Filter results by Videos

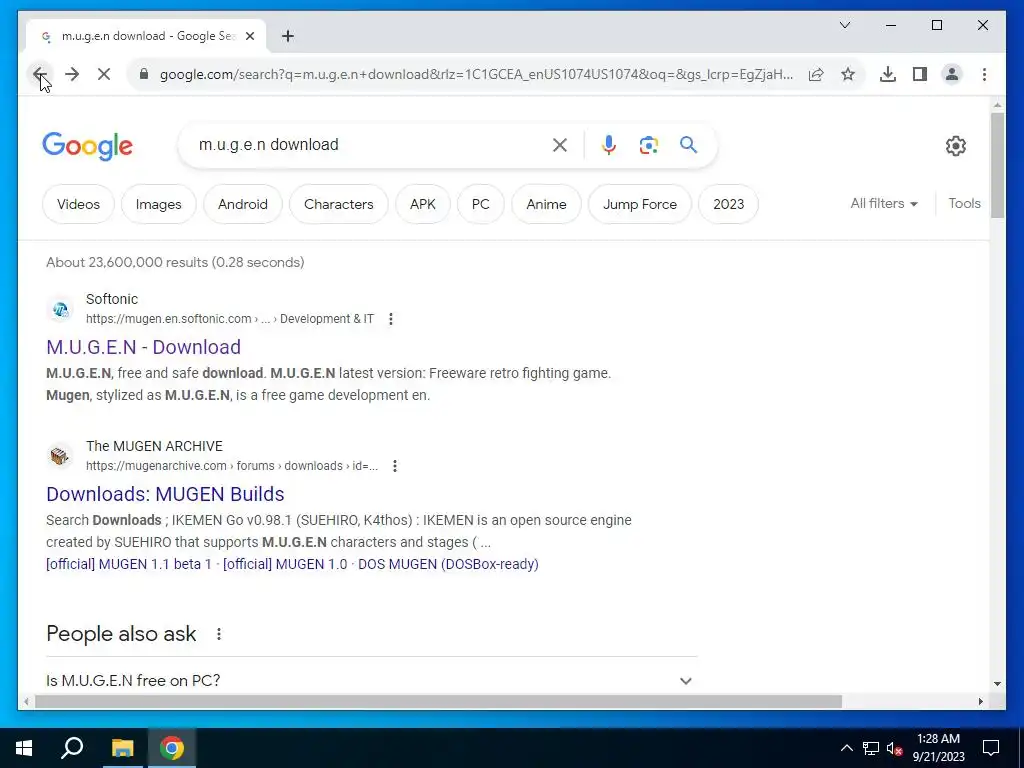click(78, 204)
